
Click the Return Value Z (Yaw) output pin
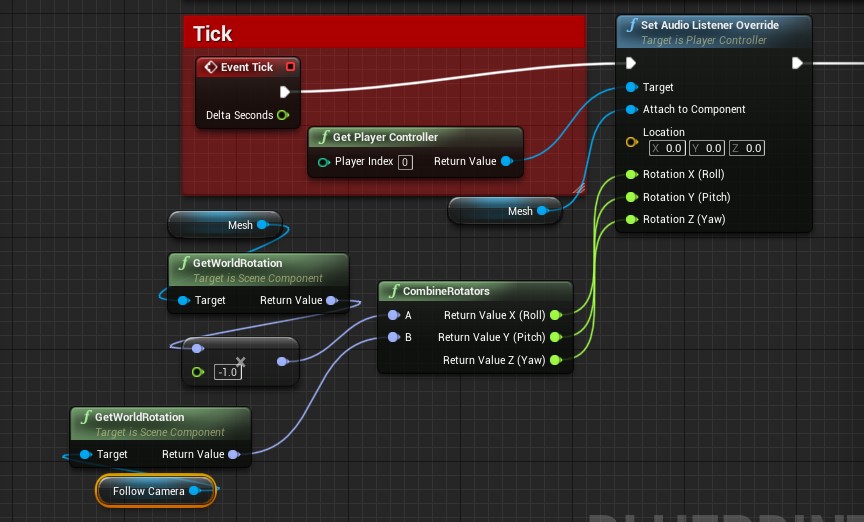coord(556,360)
